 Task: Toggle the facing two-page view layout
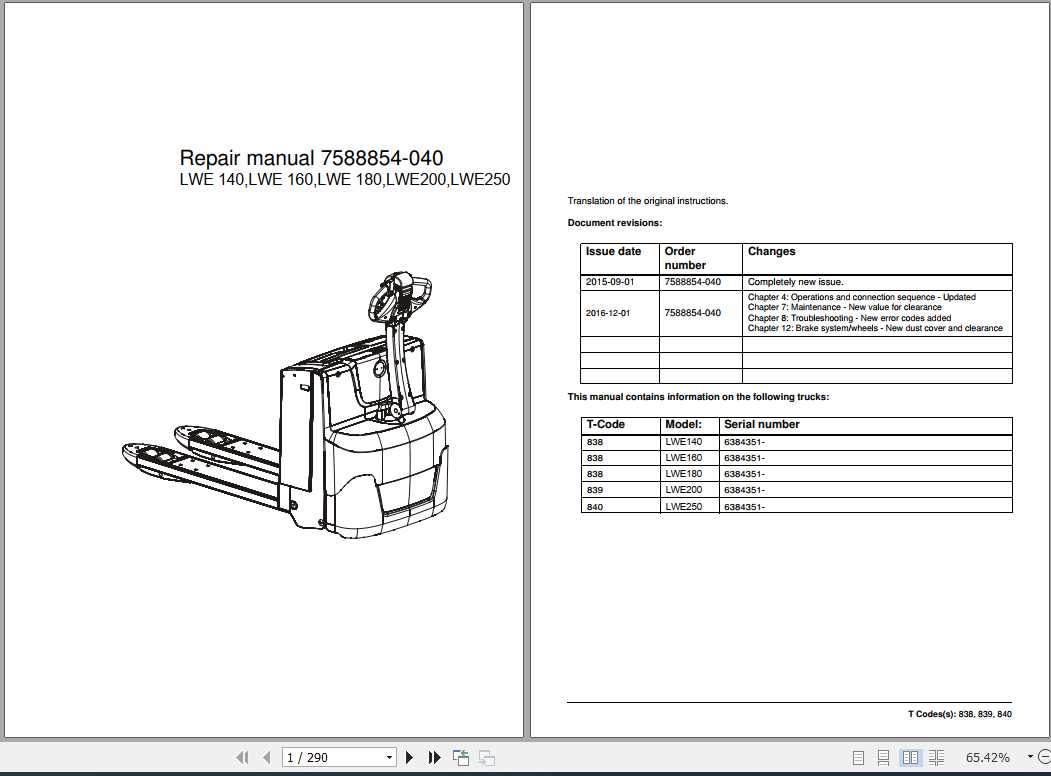point(911,757)
